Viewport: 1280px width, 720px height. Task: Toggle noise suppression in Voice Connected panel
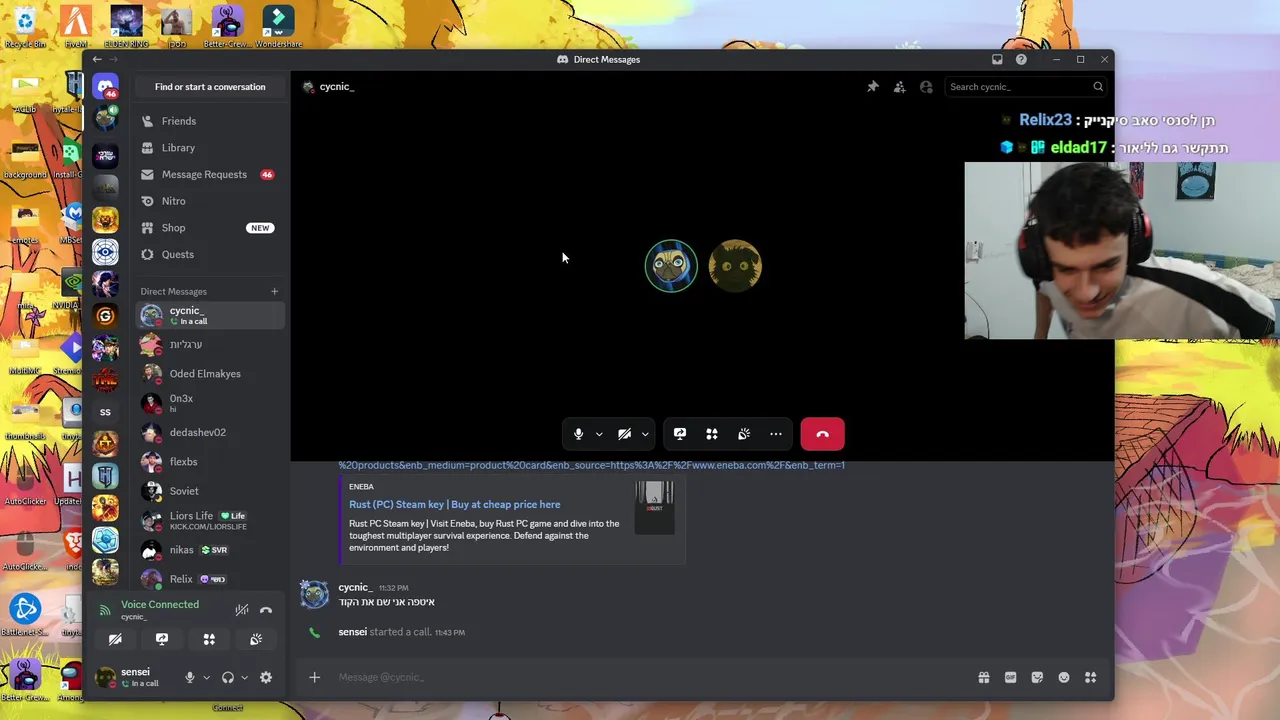click(242, 610)
